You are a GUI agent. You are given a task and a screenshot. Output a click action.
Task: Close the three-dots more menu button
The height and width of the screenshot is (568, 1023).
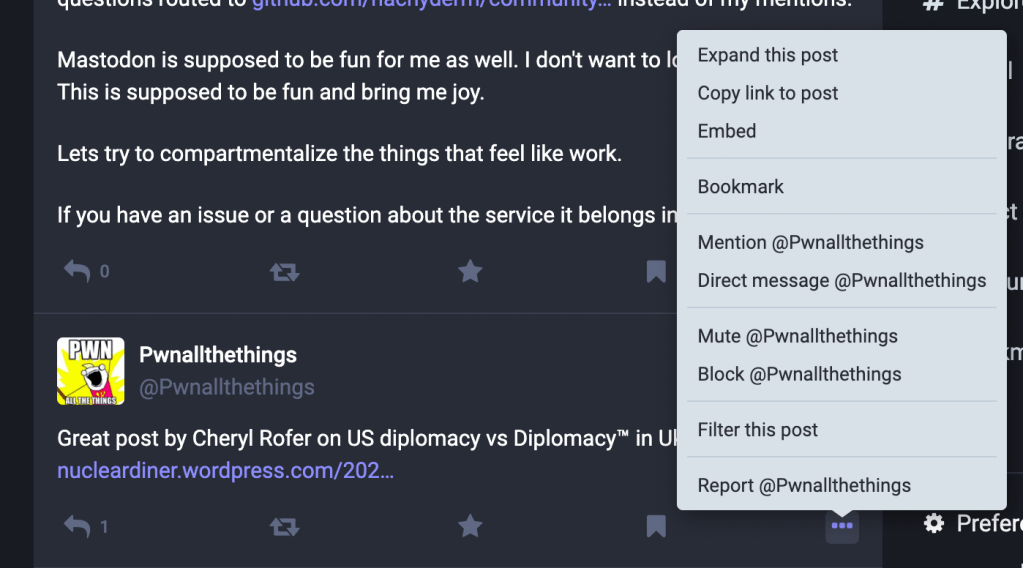click(x=842, y=526)
